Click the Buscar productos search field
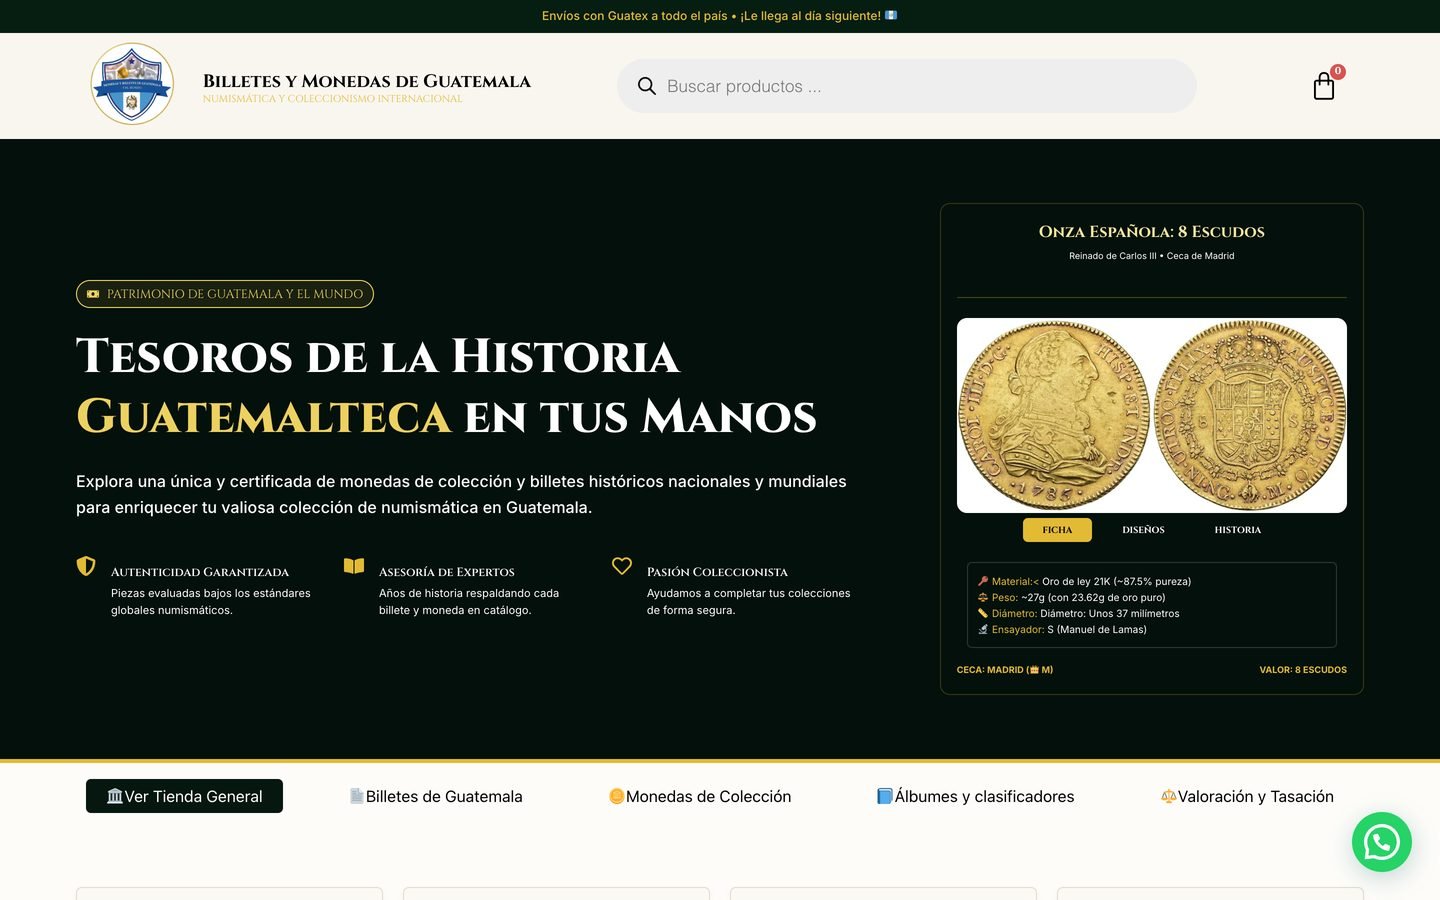Screen dimensions: 1440x900 (906, 86)
